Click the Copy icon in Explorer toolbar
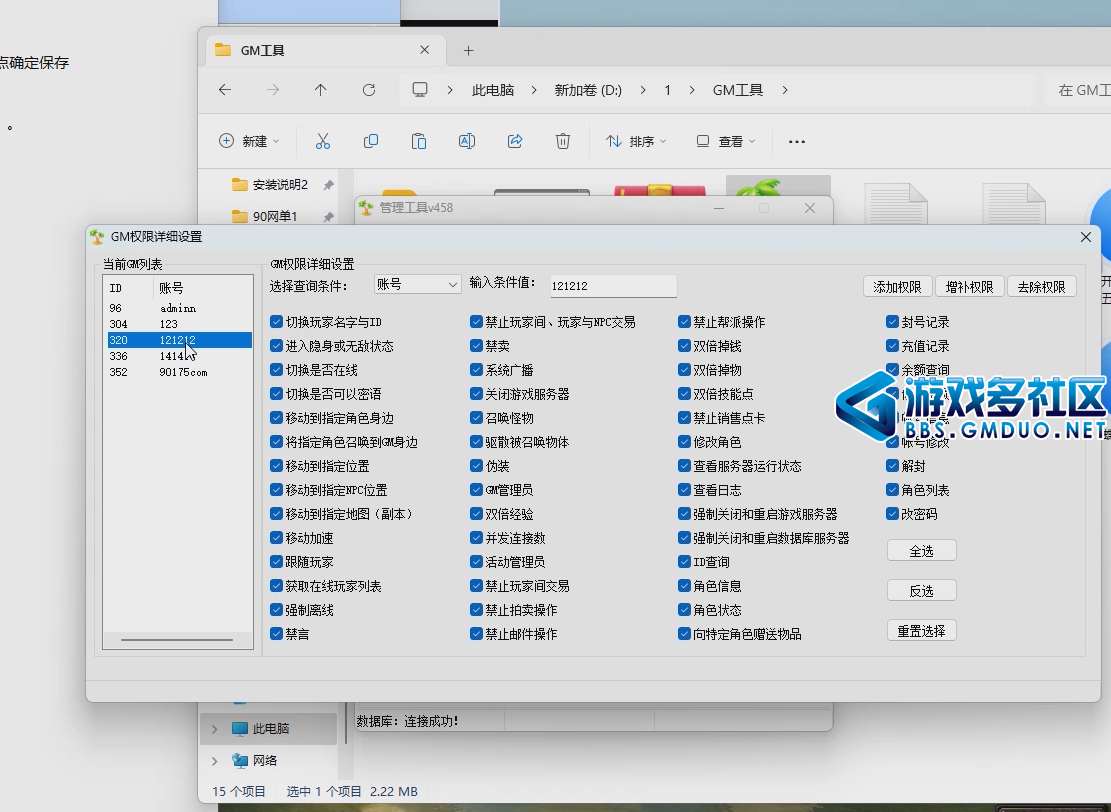The image size is (1111, 812). point(371,142)
